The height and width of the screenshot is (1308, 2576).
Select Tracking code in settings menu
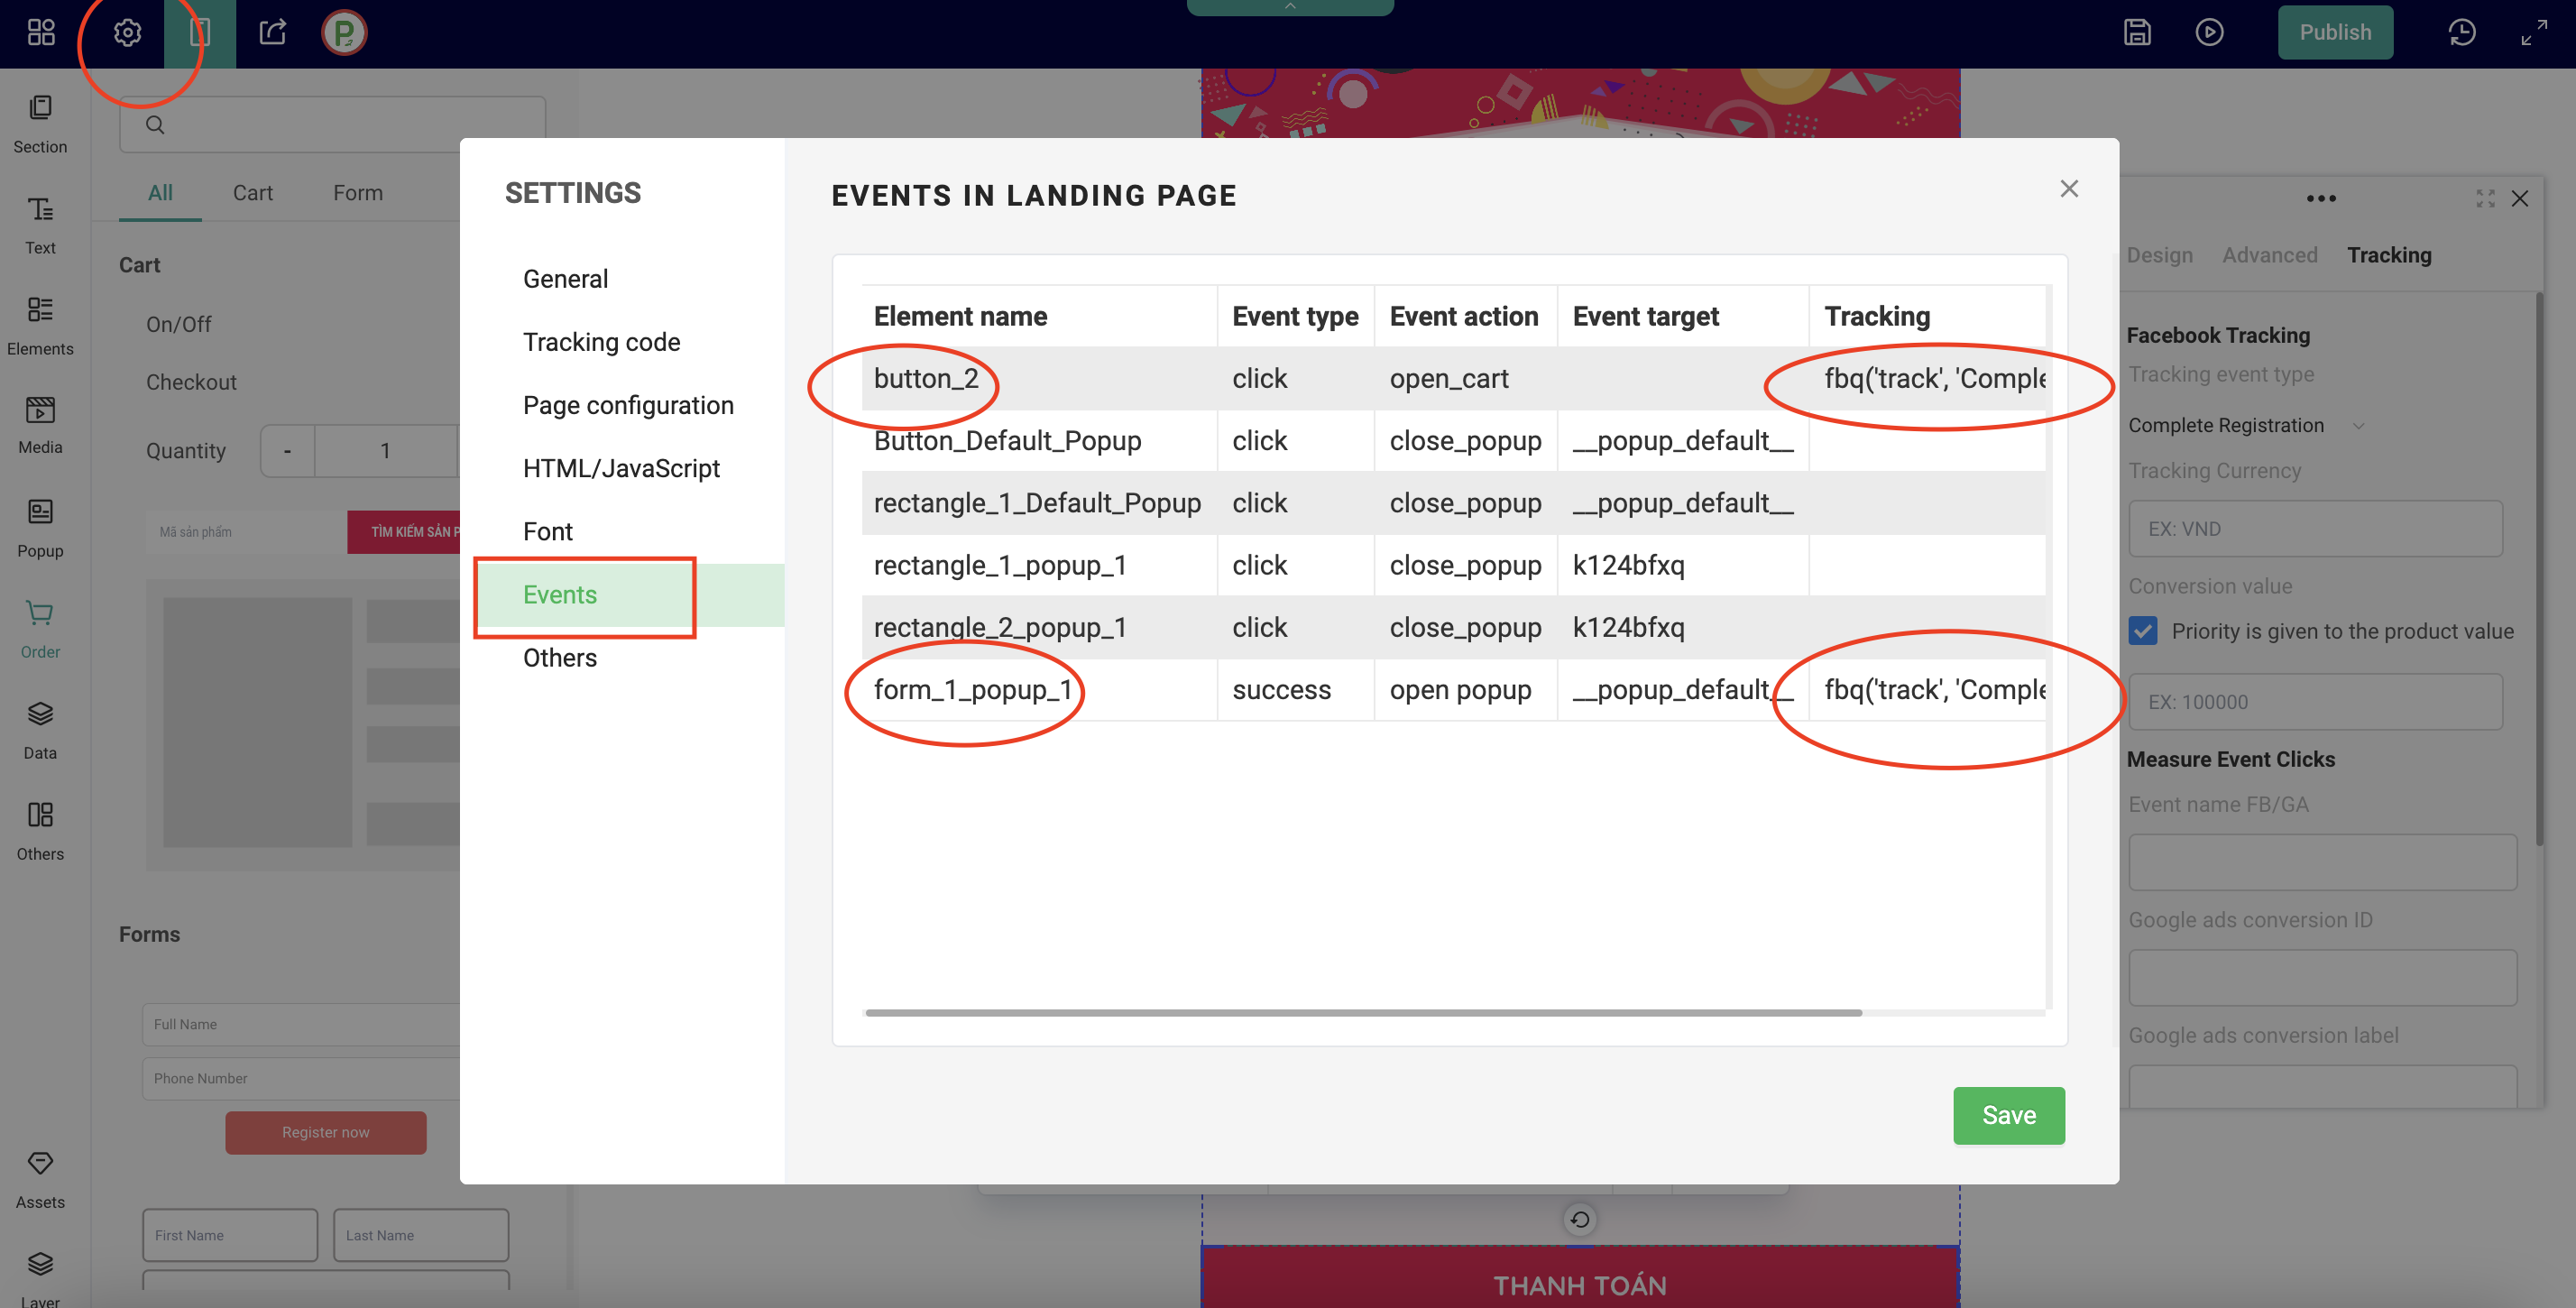click(x=601, y=342)
